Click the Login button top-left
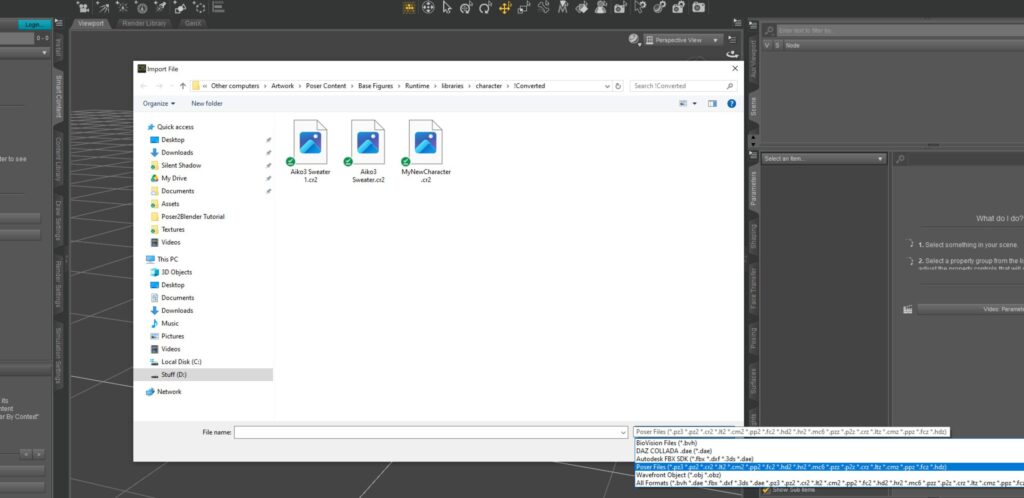1024x498 pixels. [34, 25]
